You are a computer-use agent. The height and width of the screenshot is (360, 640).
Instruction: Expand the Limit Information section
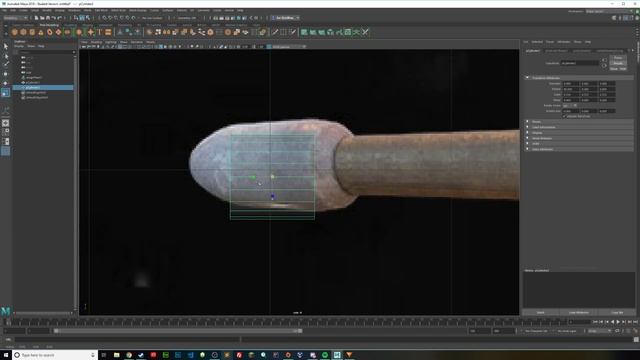[x=527, y=127]
